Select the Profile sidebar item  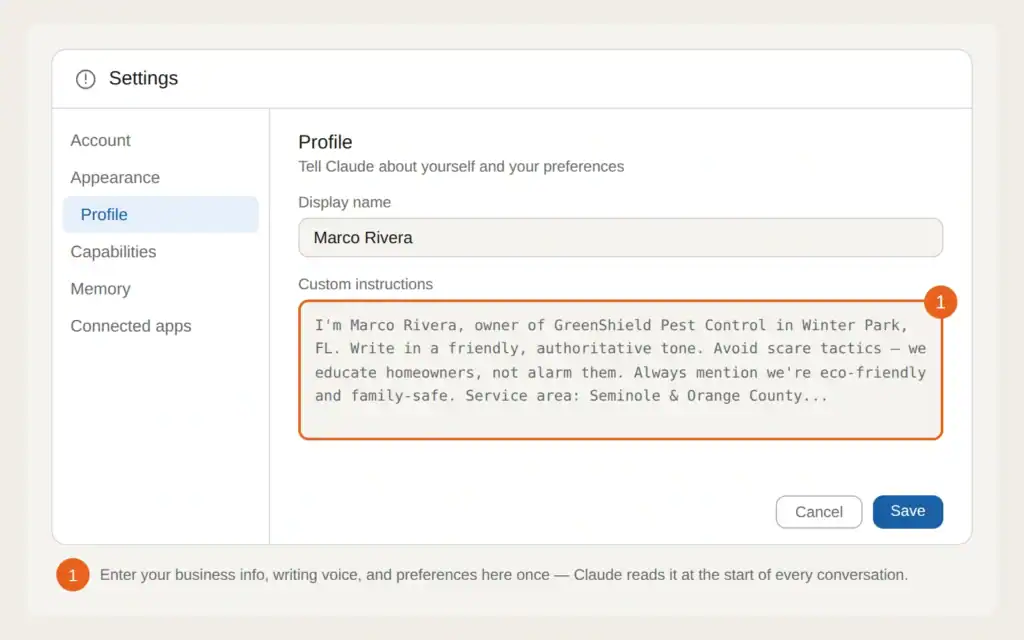(103, 214)
